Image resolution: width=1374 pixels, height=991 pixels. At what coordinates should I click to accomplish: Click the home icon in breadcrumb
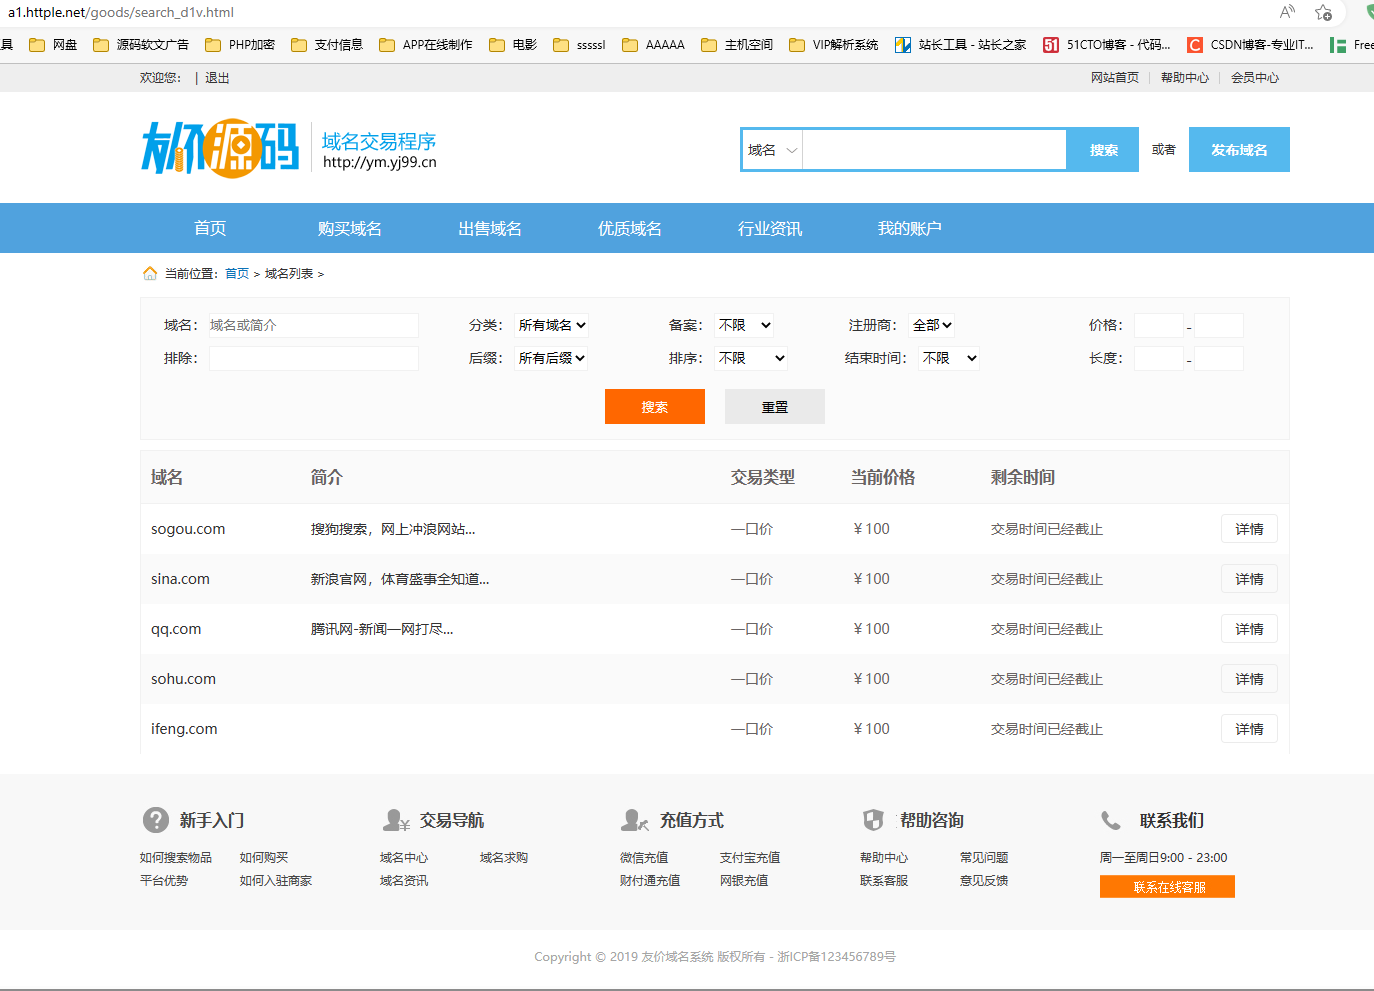[150, 273]
